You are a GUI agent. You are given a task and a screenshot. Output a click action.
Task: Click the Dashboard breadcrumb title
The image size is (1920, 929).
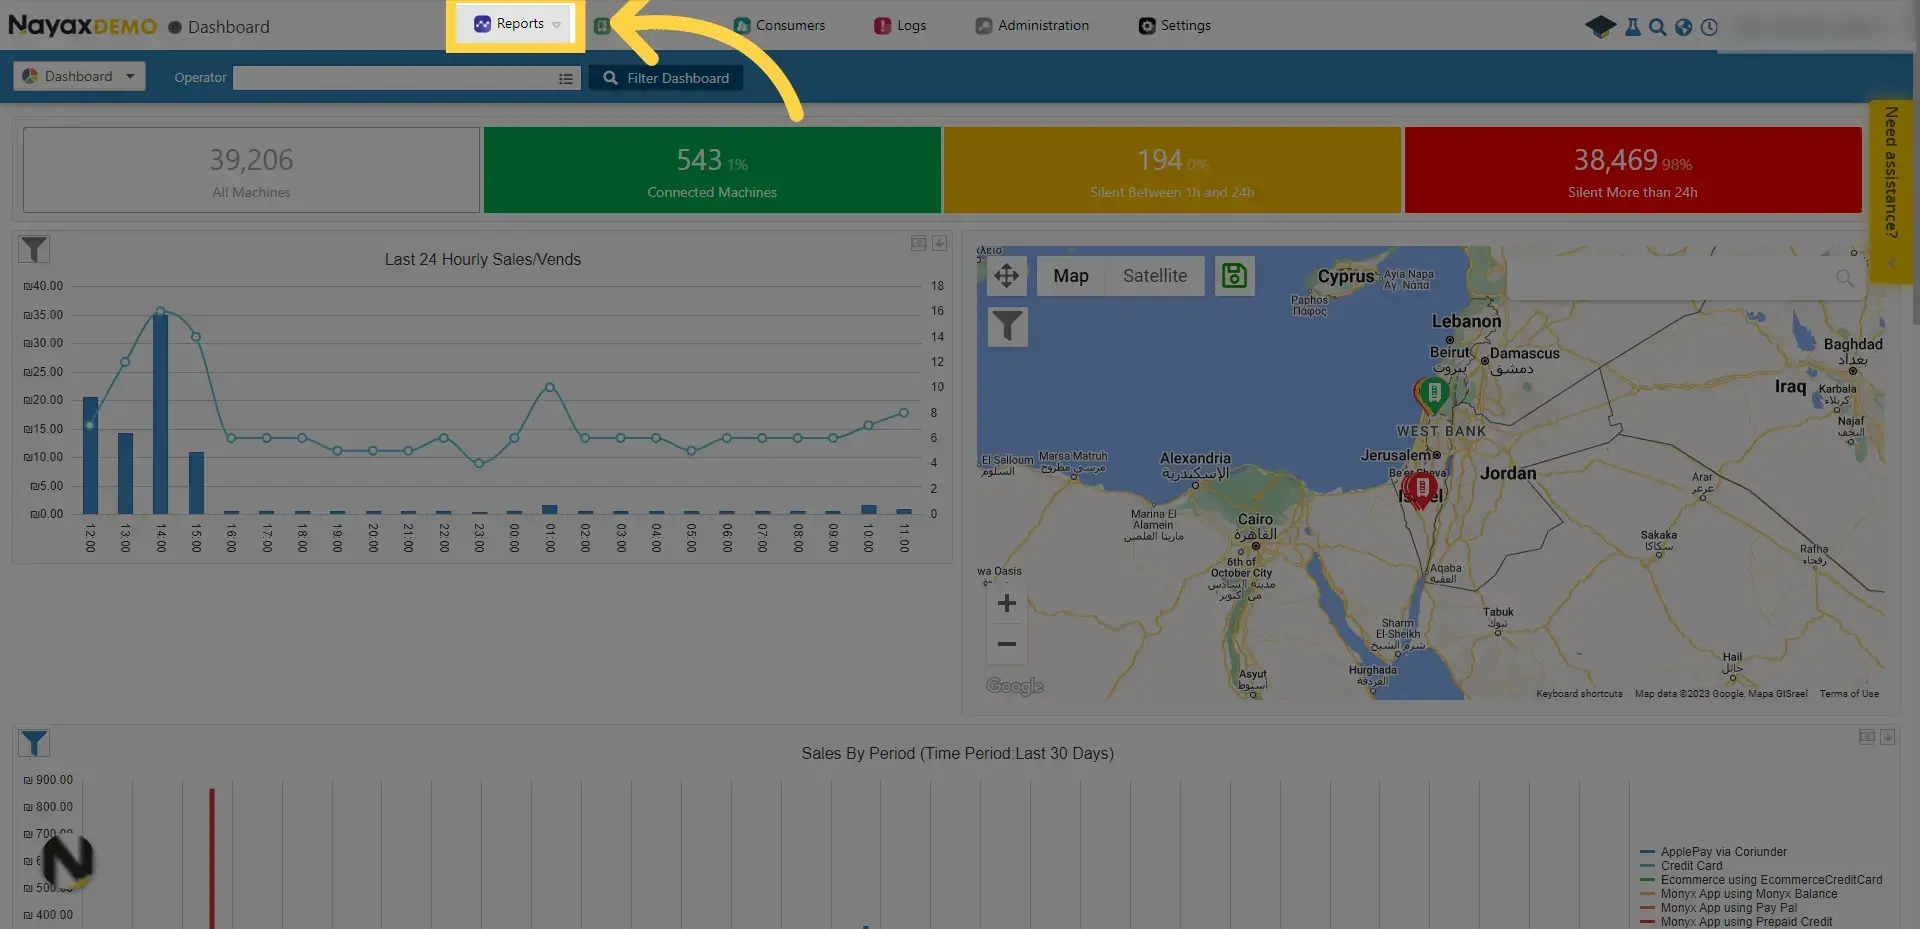coord(228,27)
